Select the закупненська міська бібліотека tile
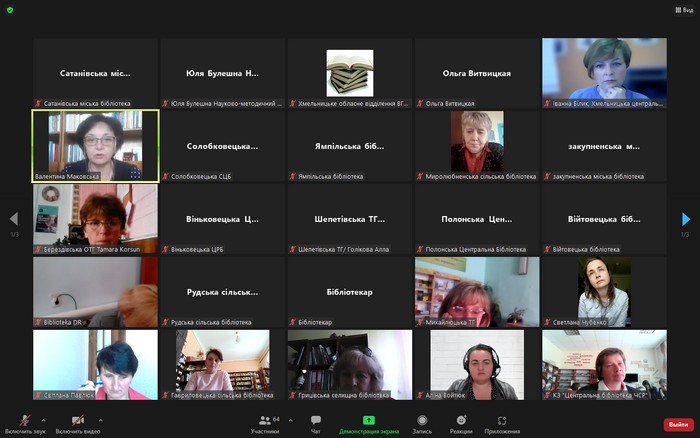Image resolution: width=700 pixels, height=438 pixels. 604,146
